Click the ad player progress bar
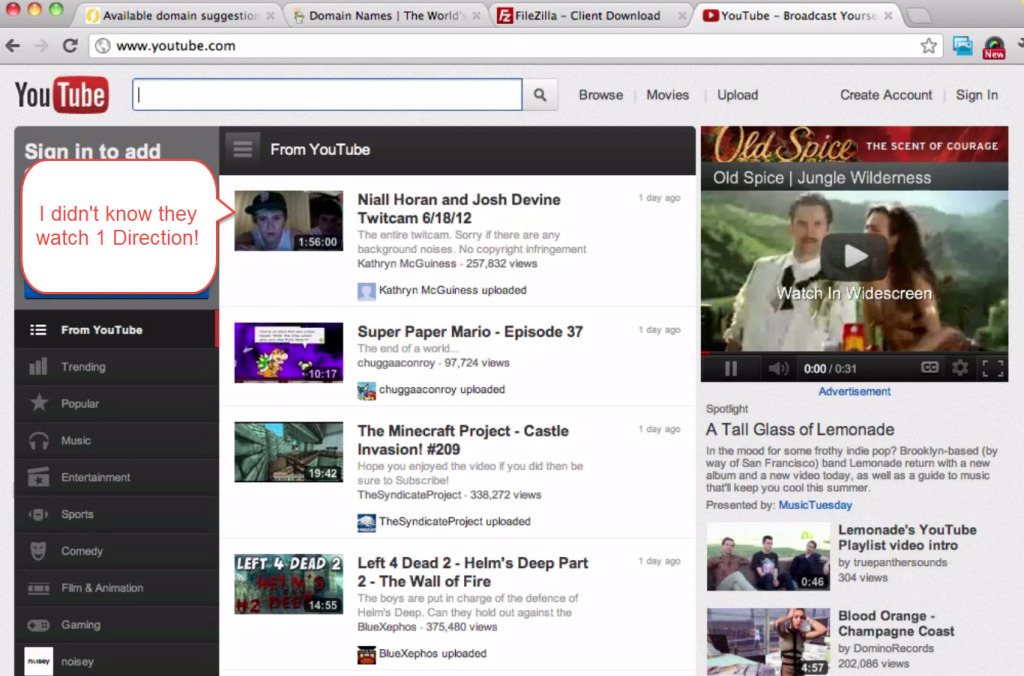Viewport: 1024px width, 676px height. 854,353
